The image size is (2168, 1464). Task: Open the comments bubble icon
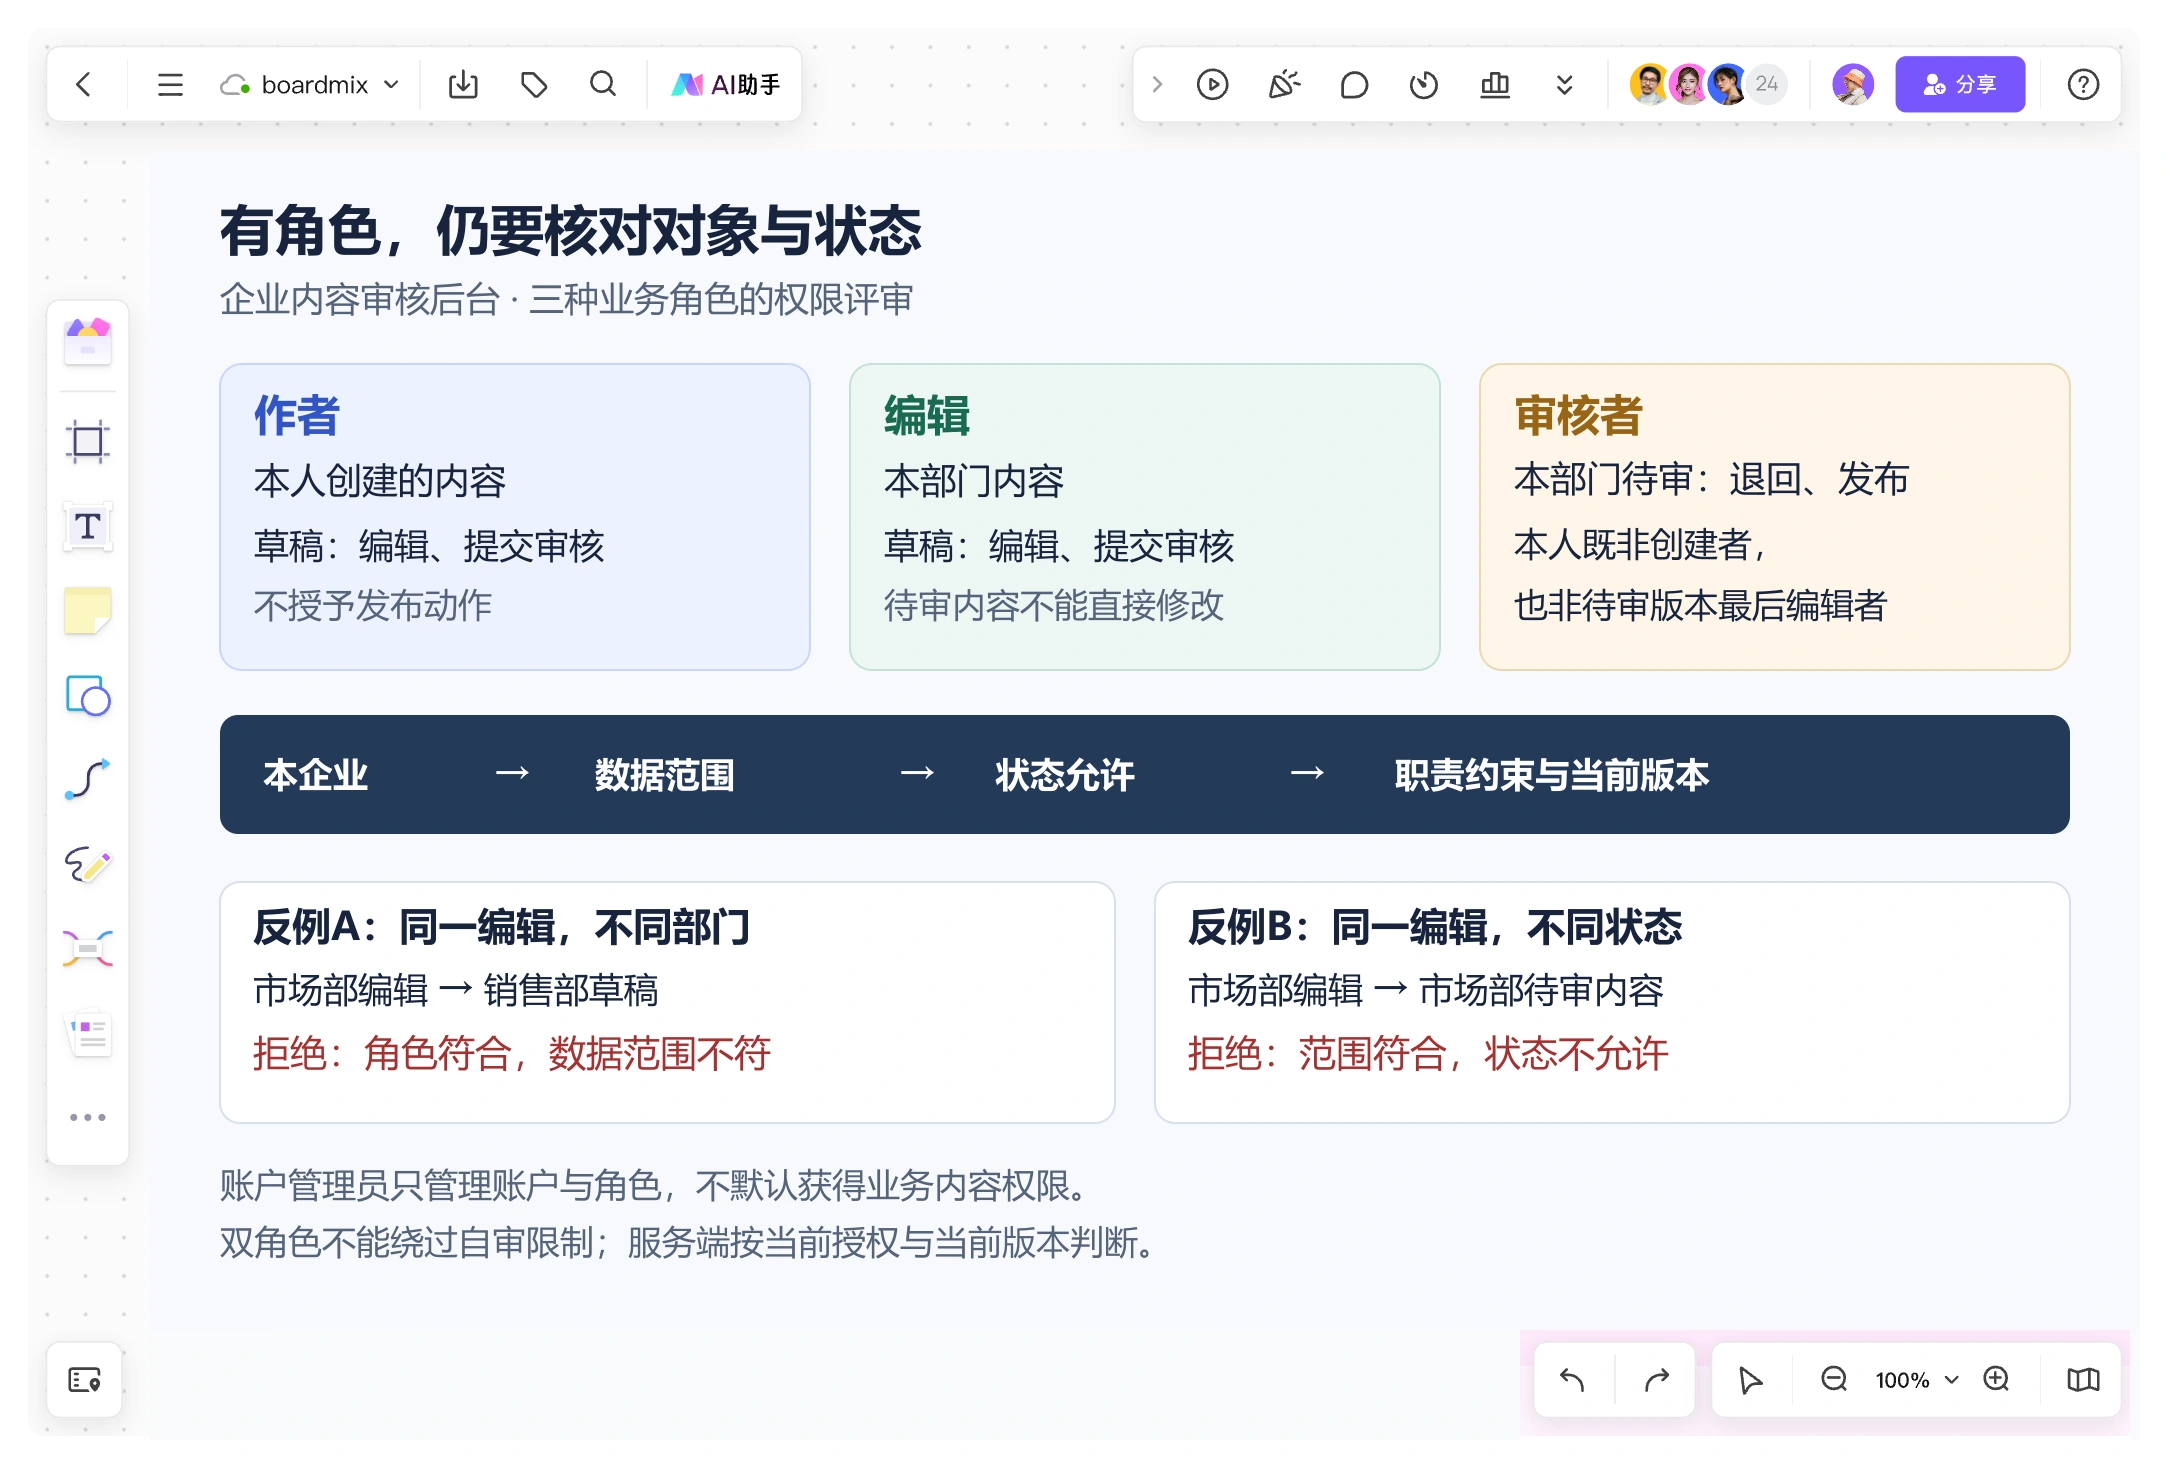point(1354,85)
